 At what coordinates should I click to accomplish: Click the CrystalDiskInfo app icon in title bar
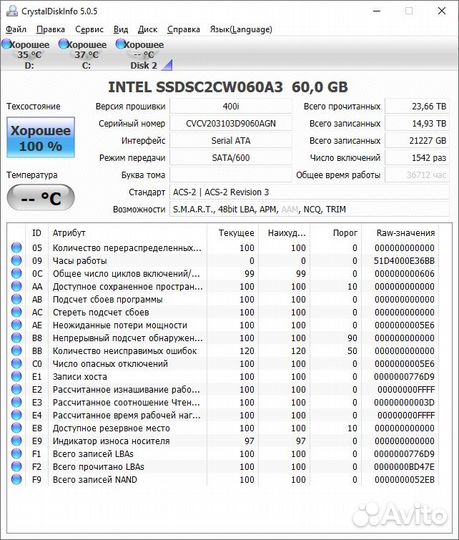[12, 11]
